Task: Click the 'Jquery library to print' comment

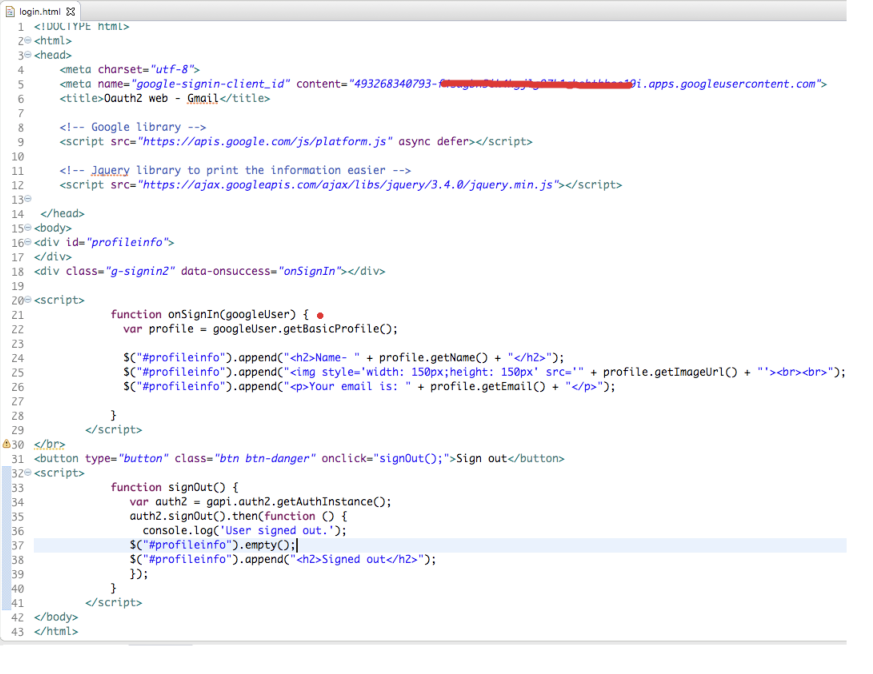Action: [x=236, y=170]
